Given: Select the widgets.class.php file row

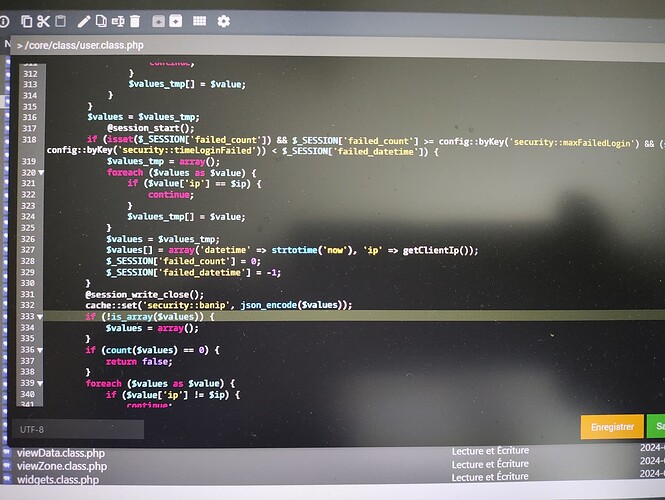Looking at the screenshot, I should [x=332, y=478].
